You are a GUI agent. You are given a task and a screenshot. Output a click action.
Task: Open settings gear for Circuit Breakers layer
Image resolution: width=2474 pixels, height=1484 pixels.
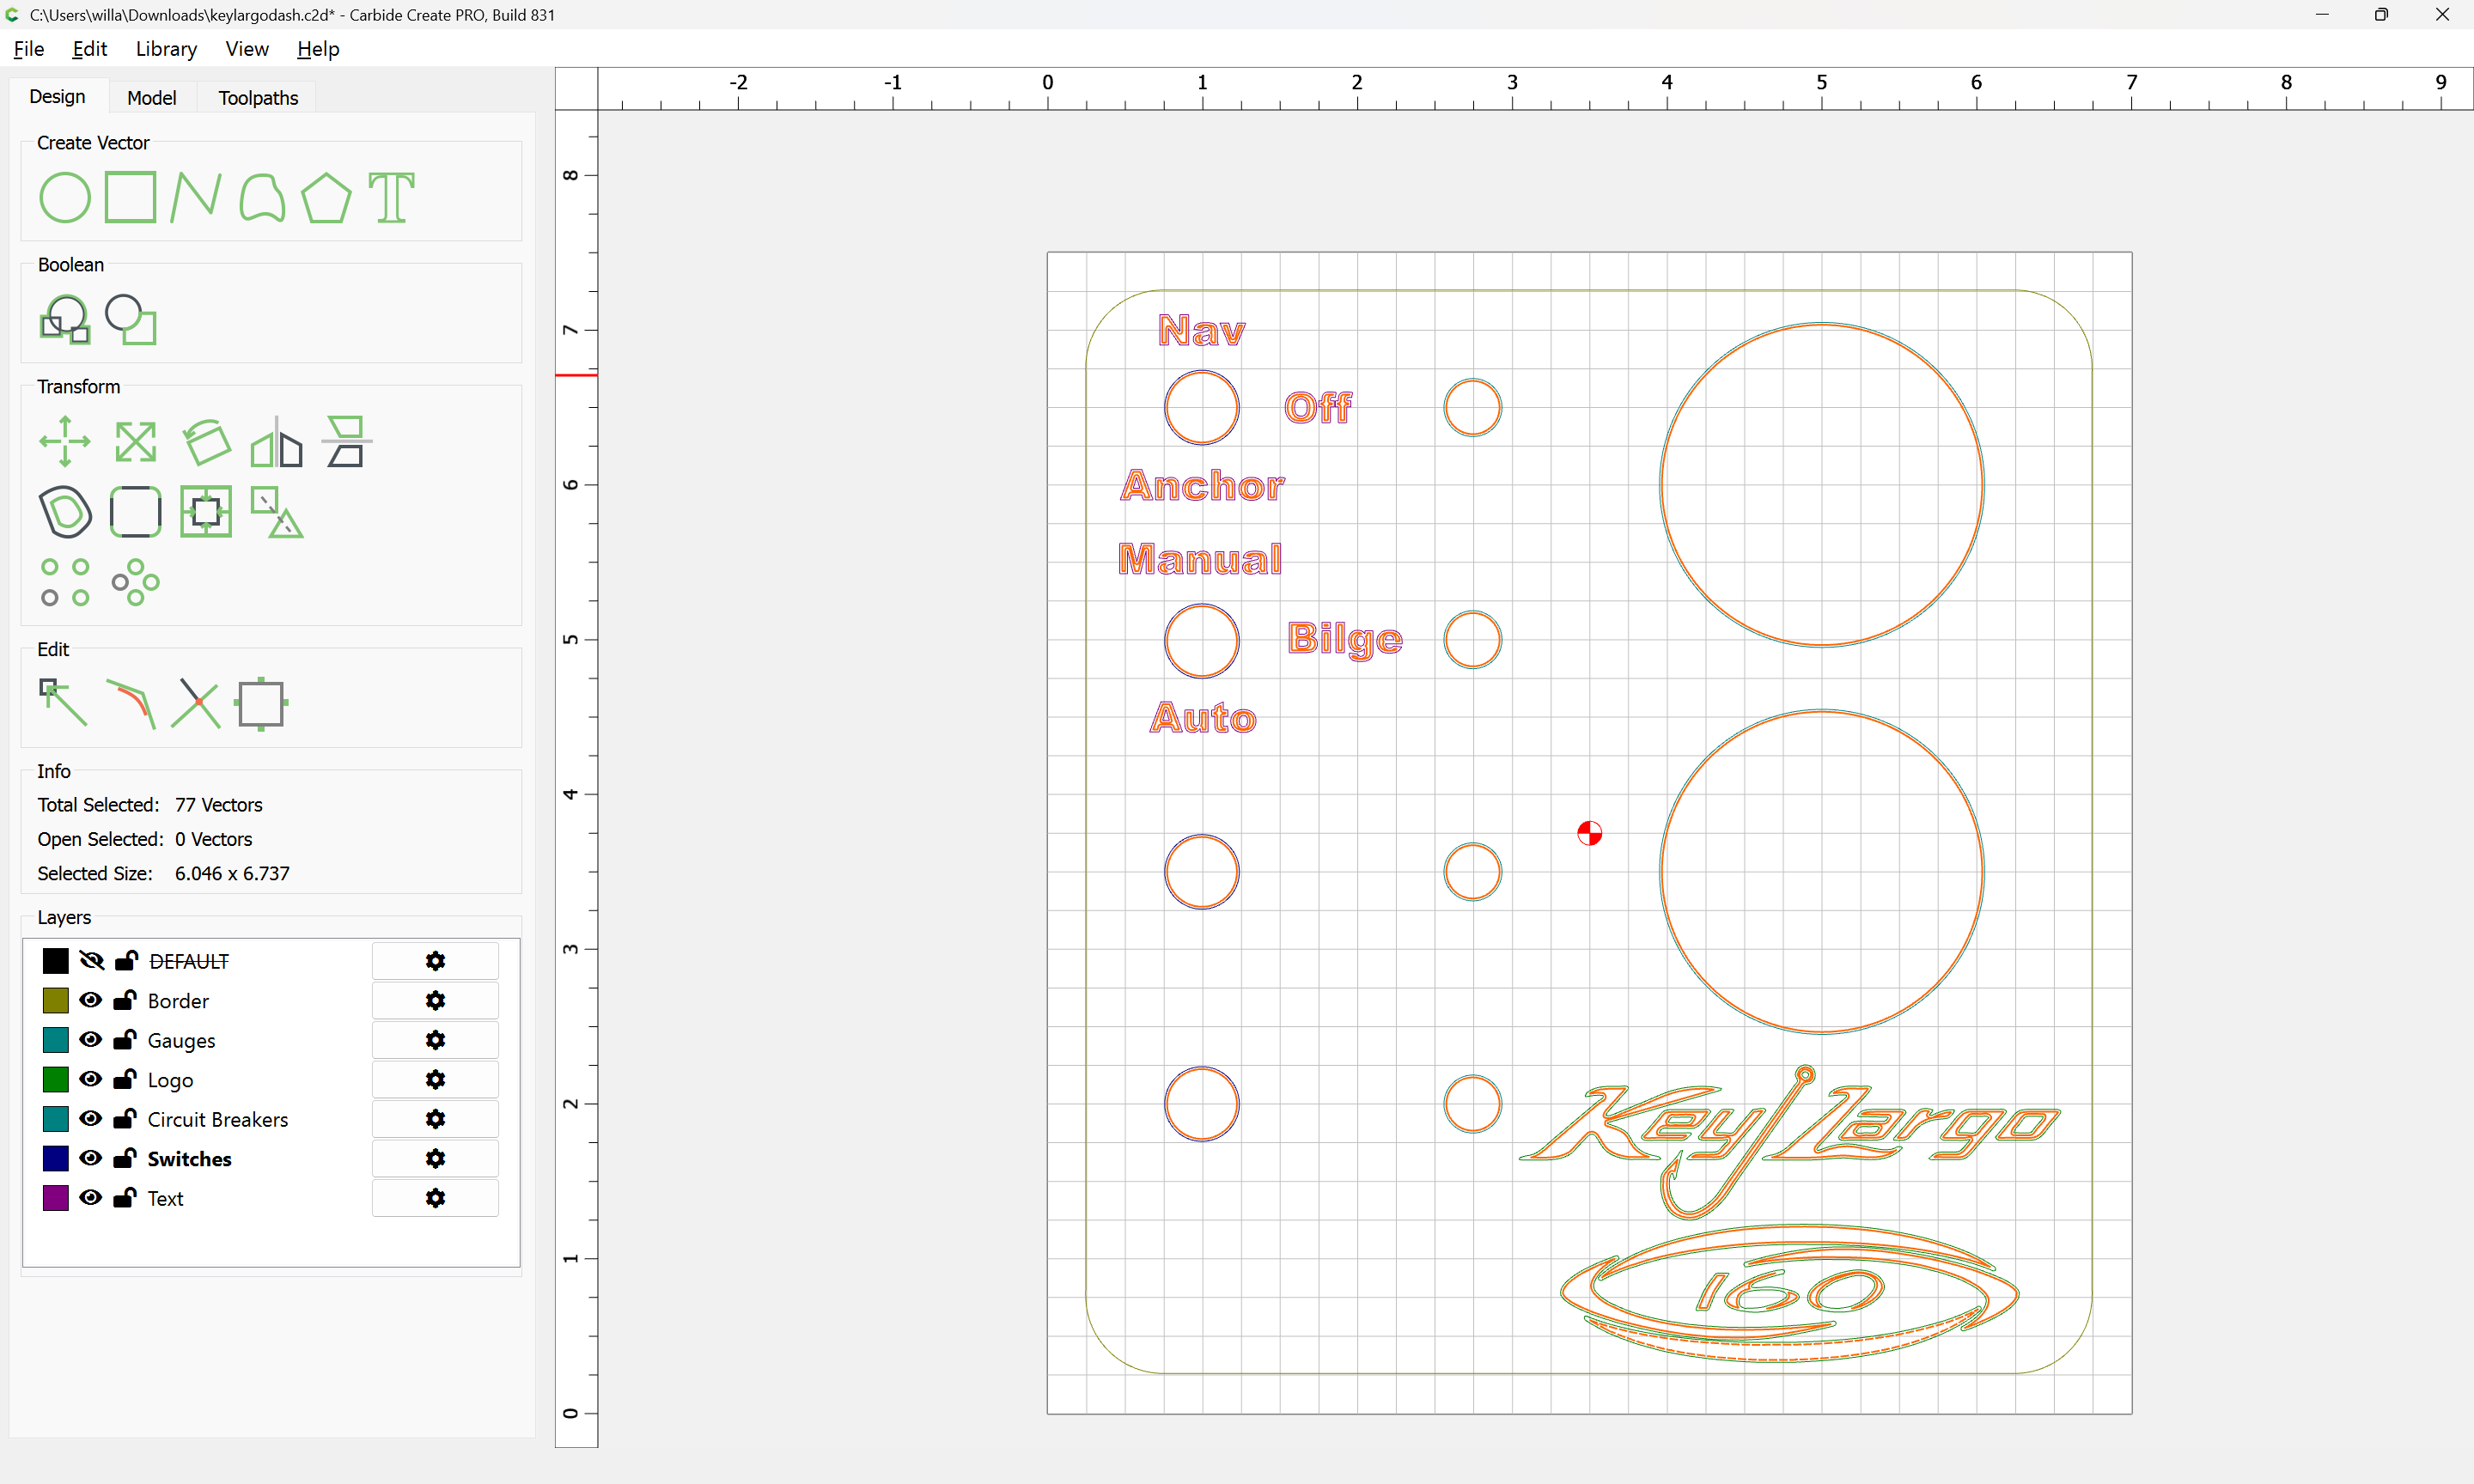pyautogui.click(x=435, y=1119)
